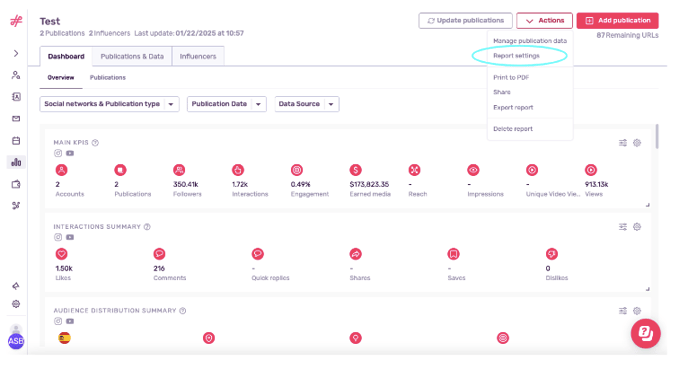Open the mail envelope sidebar icon
This screenshot has height=369, width=688.
click(x=16, y=118)
